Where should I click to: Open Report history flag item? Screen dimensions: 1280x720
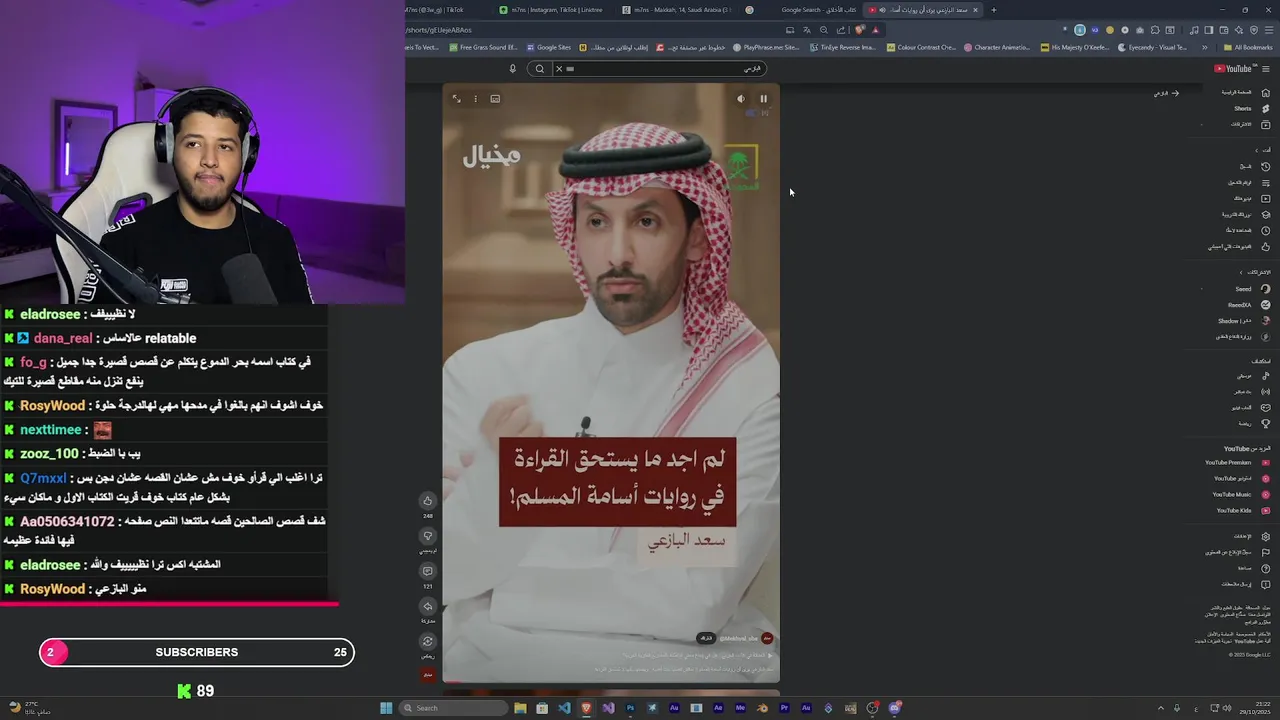tap(1238, 552)
